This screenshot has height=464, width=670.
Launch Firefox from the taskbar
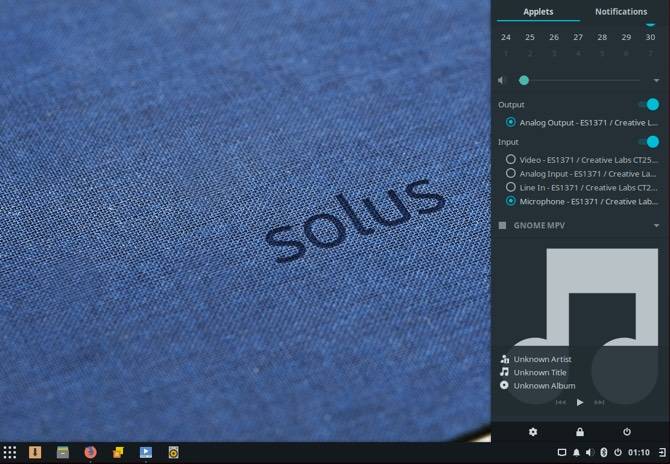coord(90,453)
